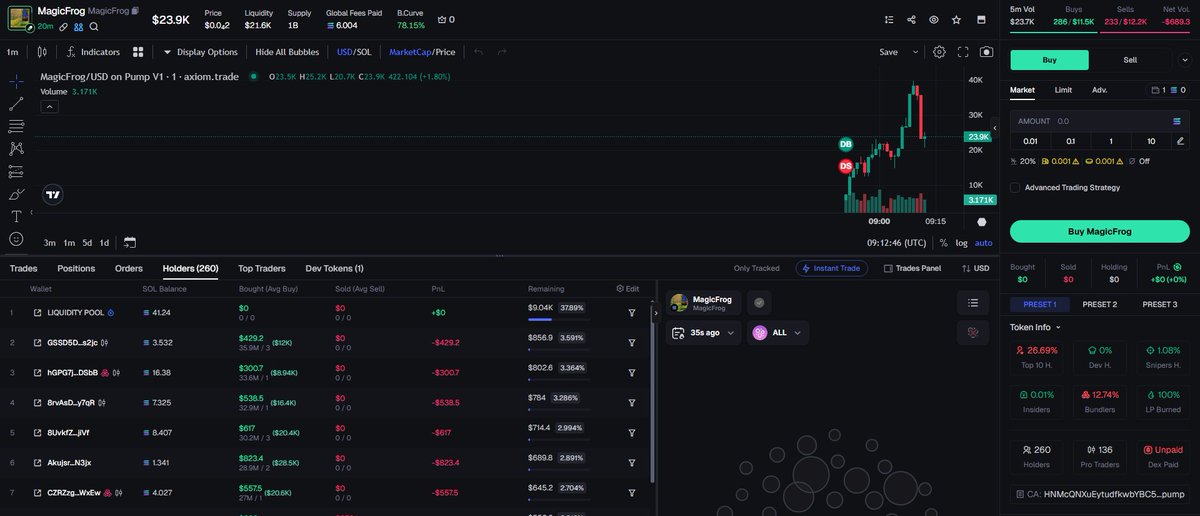1200x516 pixels.
Task: Share the token with share icon
Action: pos(911,19)
